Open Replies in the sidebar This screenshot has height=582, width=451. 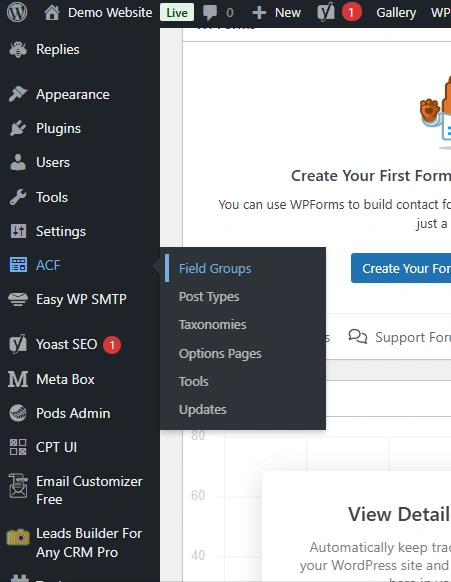tap(58, 49)
